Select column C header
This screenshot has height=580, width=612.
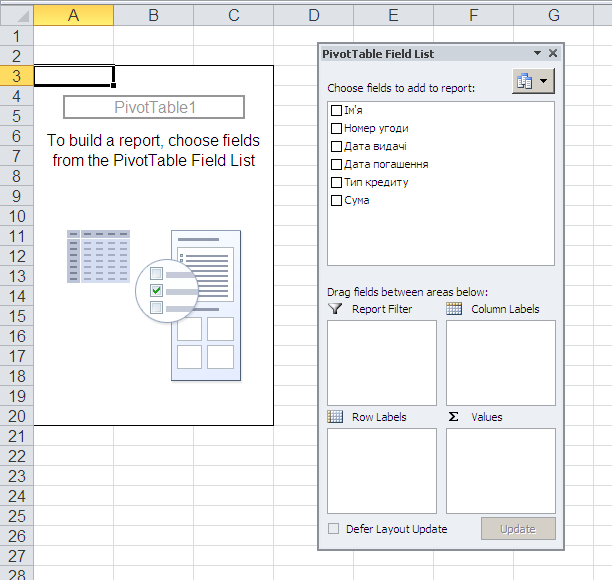pyautogui.click(x=233, y=15)
